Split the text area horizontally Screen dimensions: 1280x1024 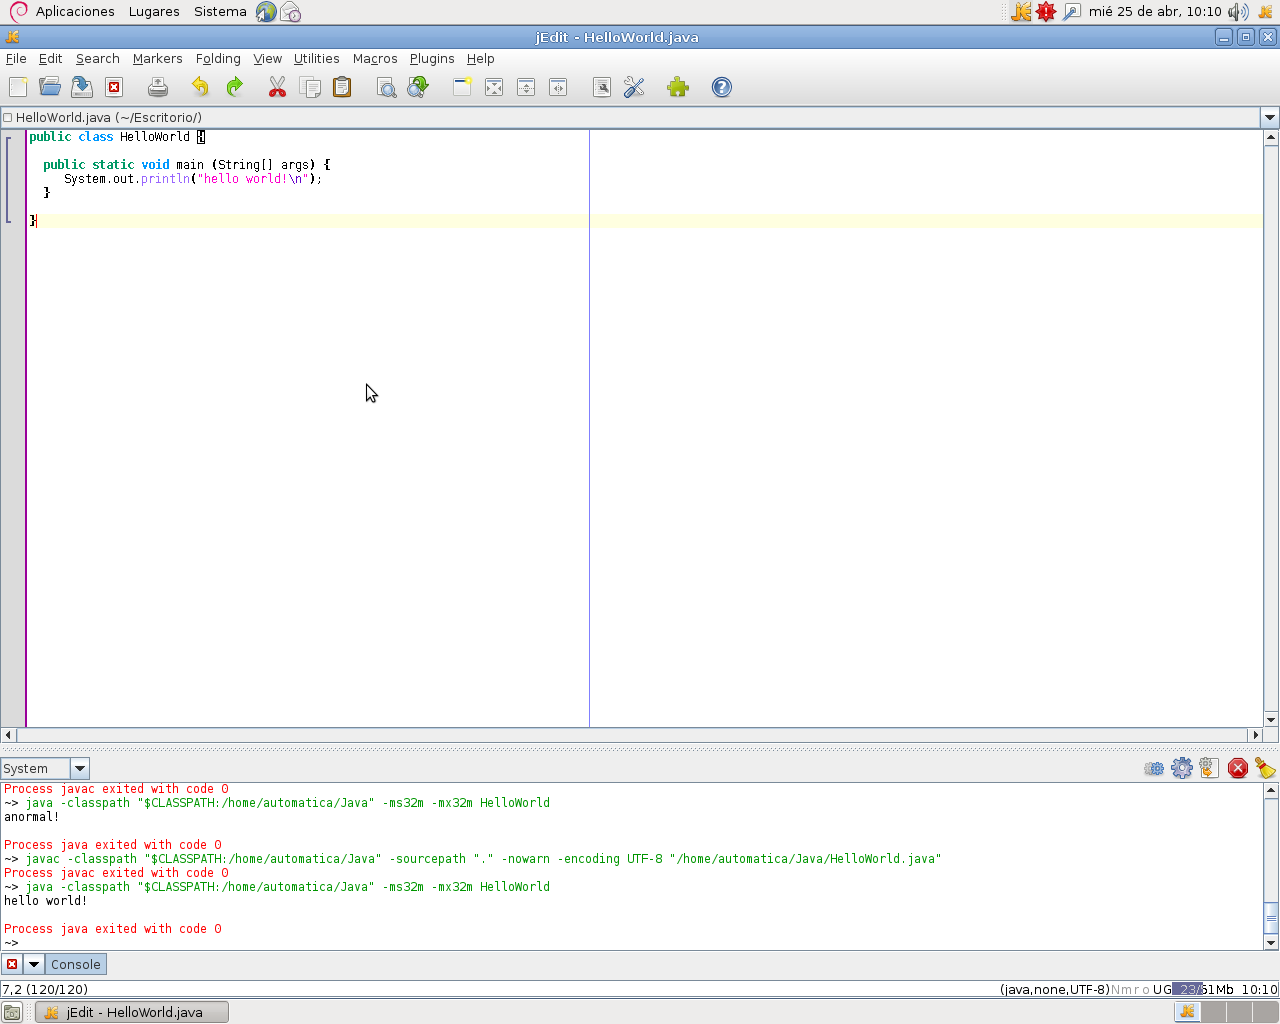coord(526,87)
